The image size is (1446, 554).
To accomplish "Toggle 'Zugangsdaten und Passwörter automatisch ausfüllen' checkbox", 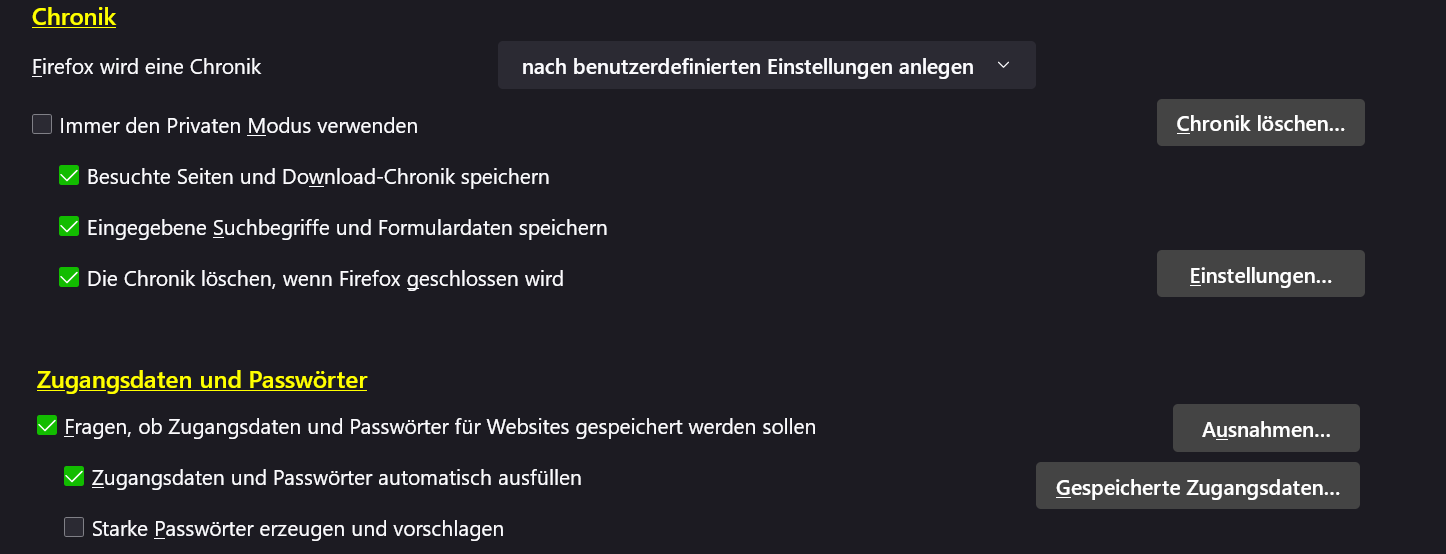I will (x=74, y=477).
